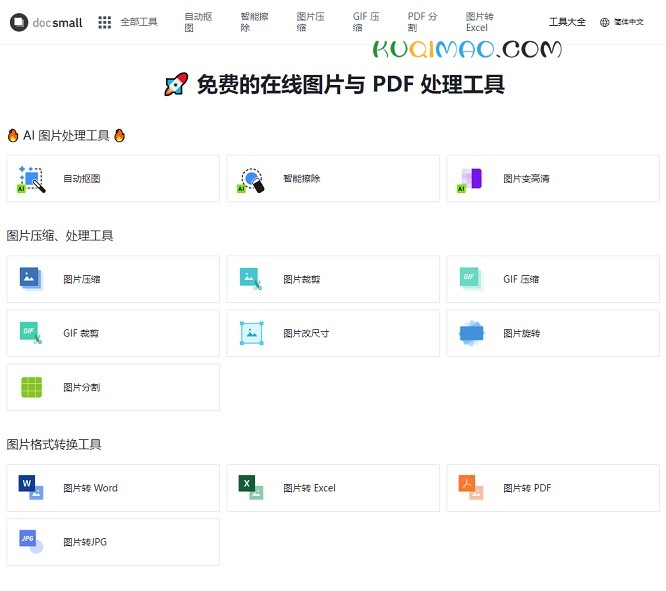Open the GIF 裁剪 card label
Screen dimensions: 666x591
81,333
